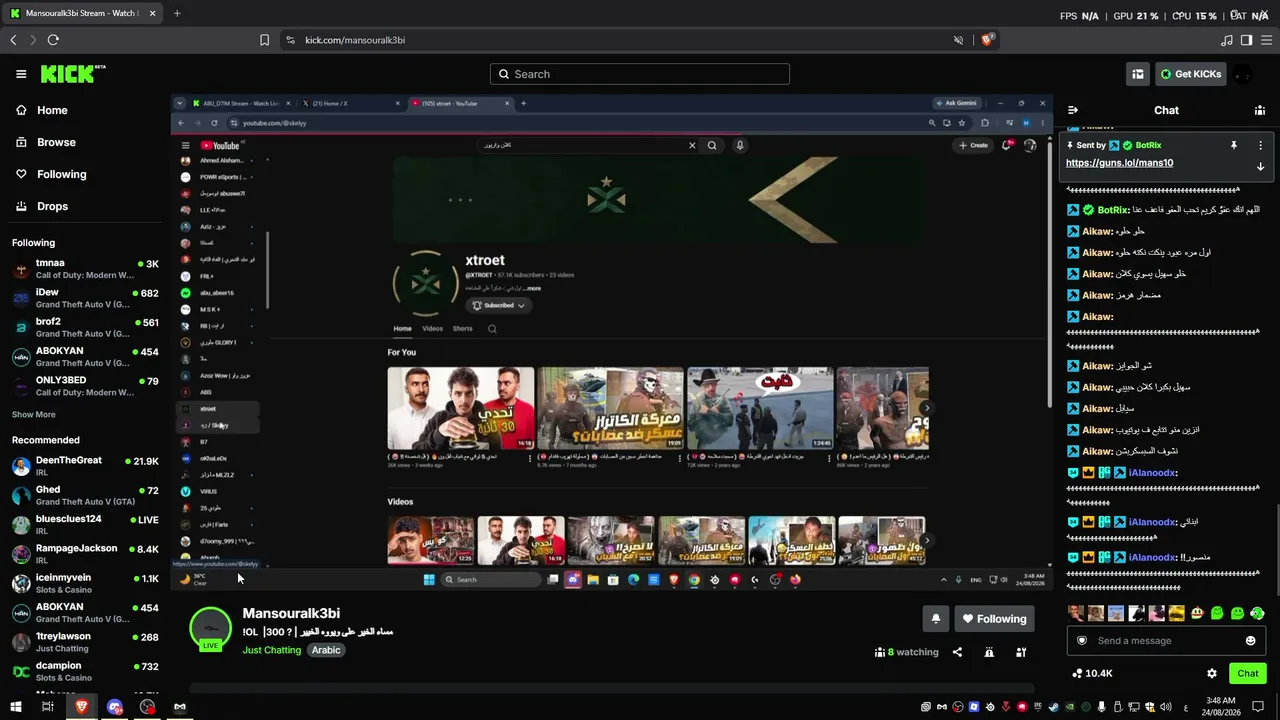Reload the Kick page
Screen dimensions: 1280x720
point(53,40)
